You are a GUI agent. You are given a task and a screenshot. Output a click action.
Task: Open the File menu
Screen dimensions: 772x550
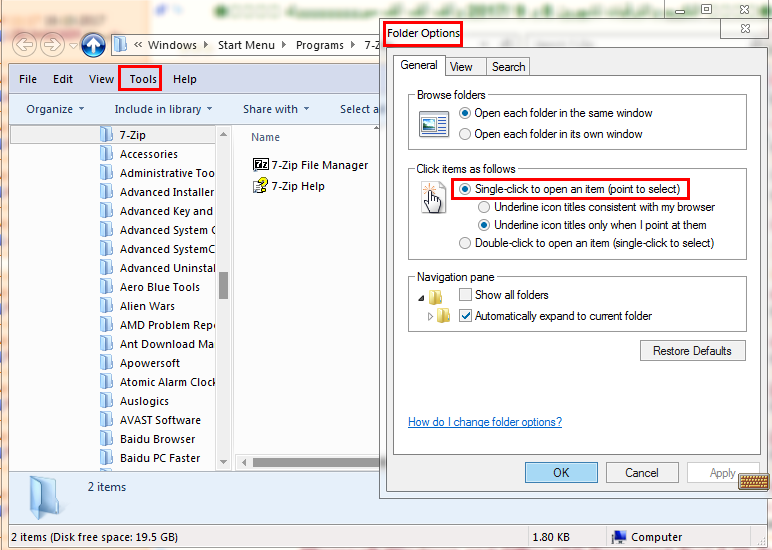(x=28, y=79)
